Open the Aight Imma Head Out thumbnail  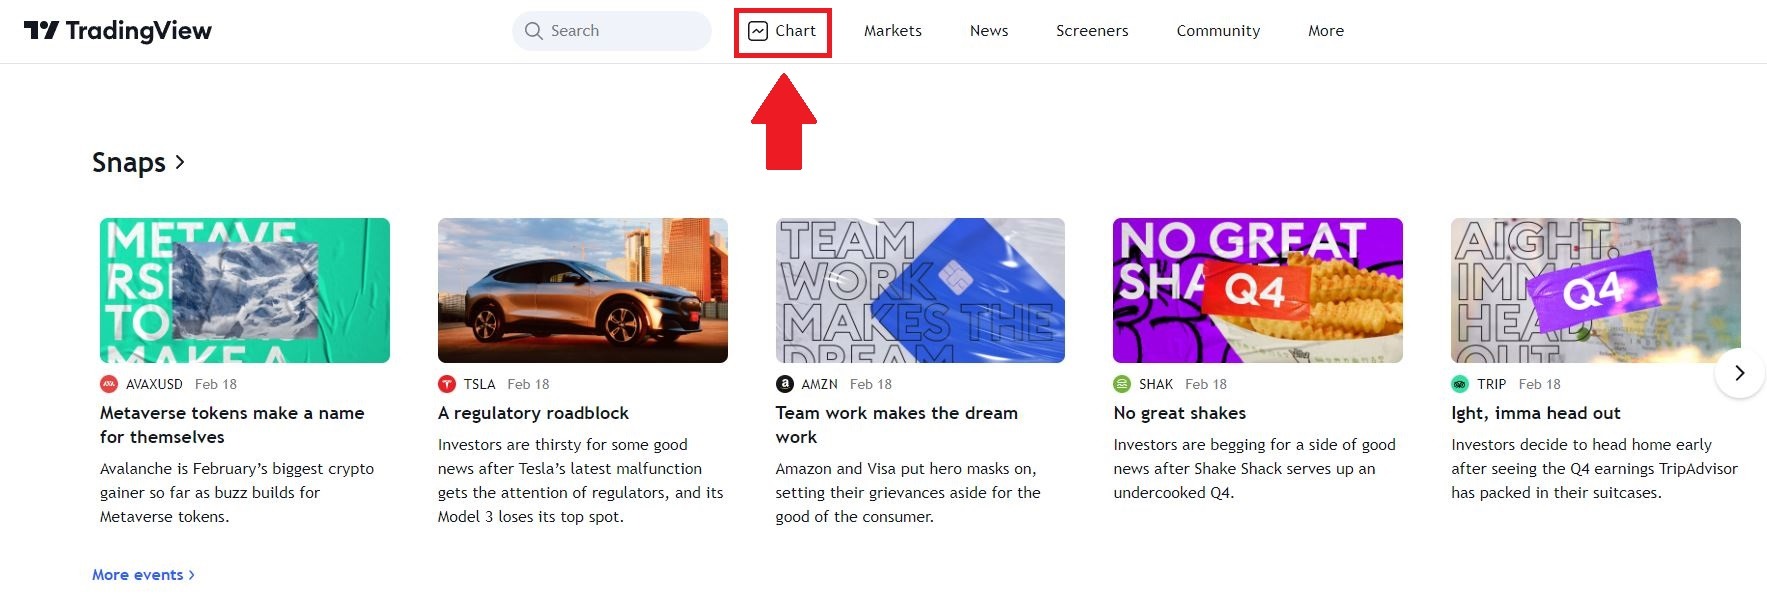pos(1596,290)
